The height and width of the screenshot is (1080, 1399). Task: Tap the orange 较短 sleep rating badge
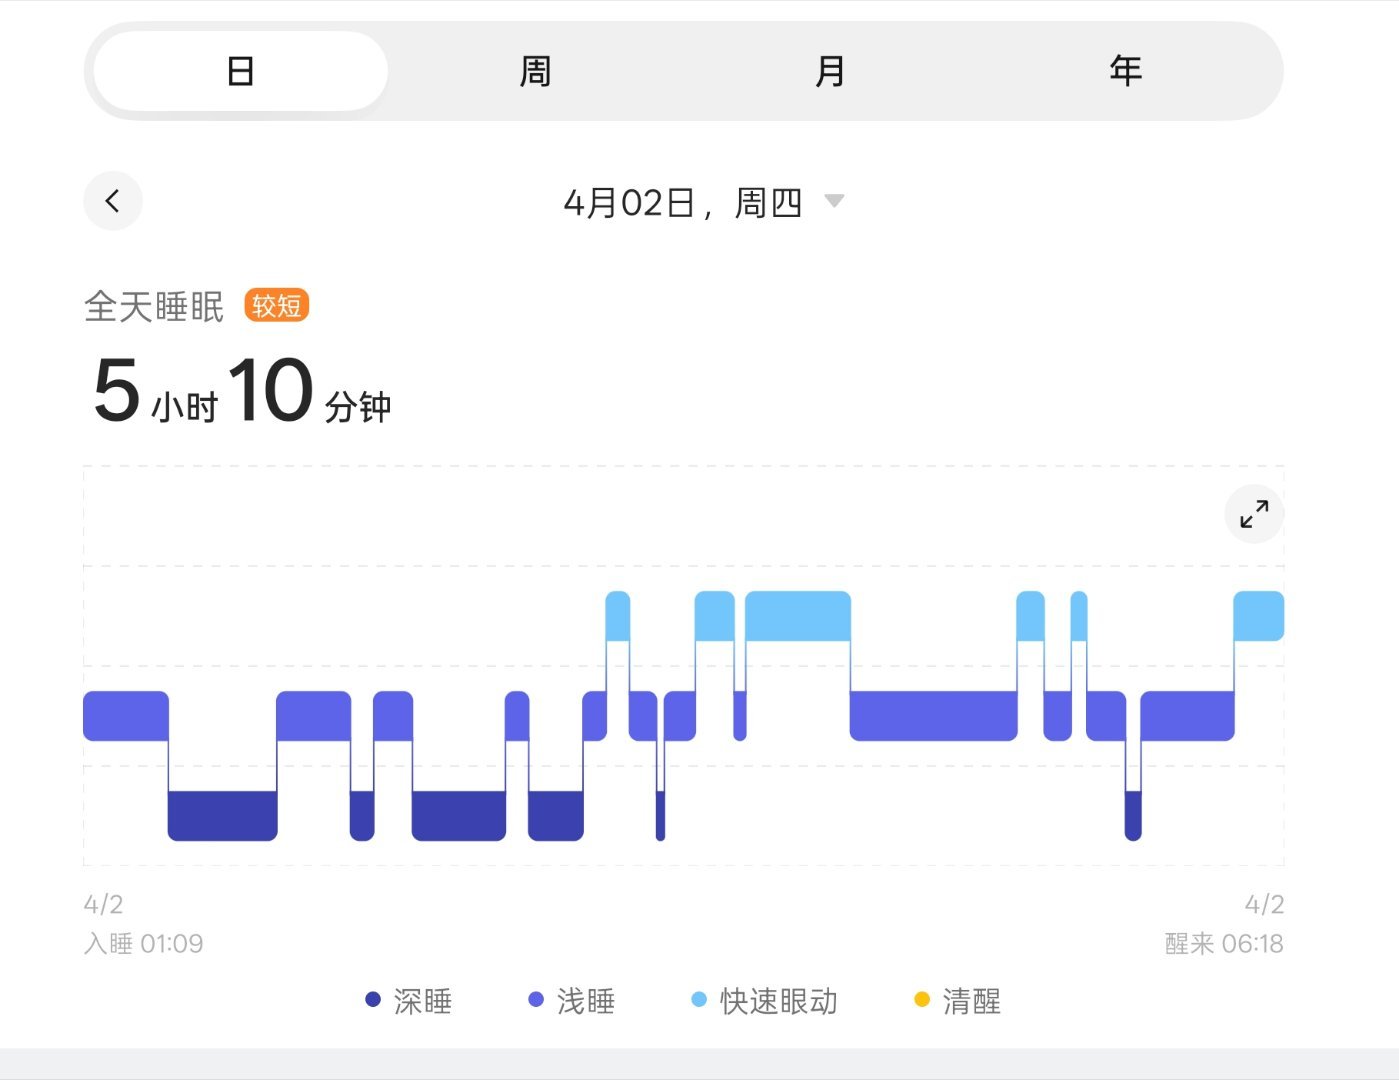coord(277,305)
